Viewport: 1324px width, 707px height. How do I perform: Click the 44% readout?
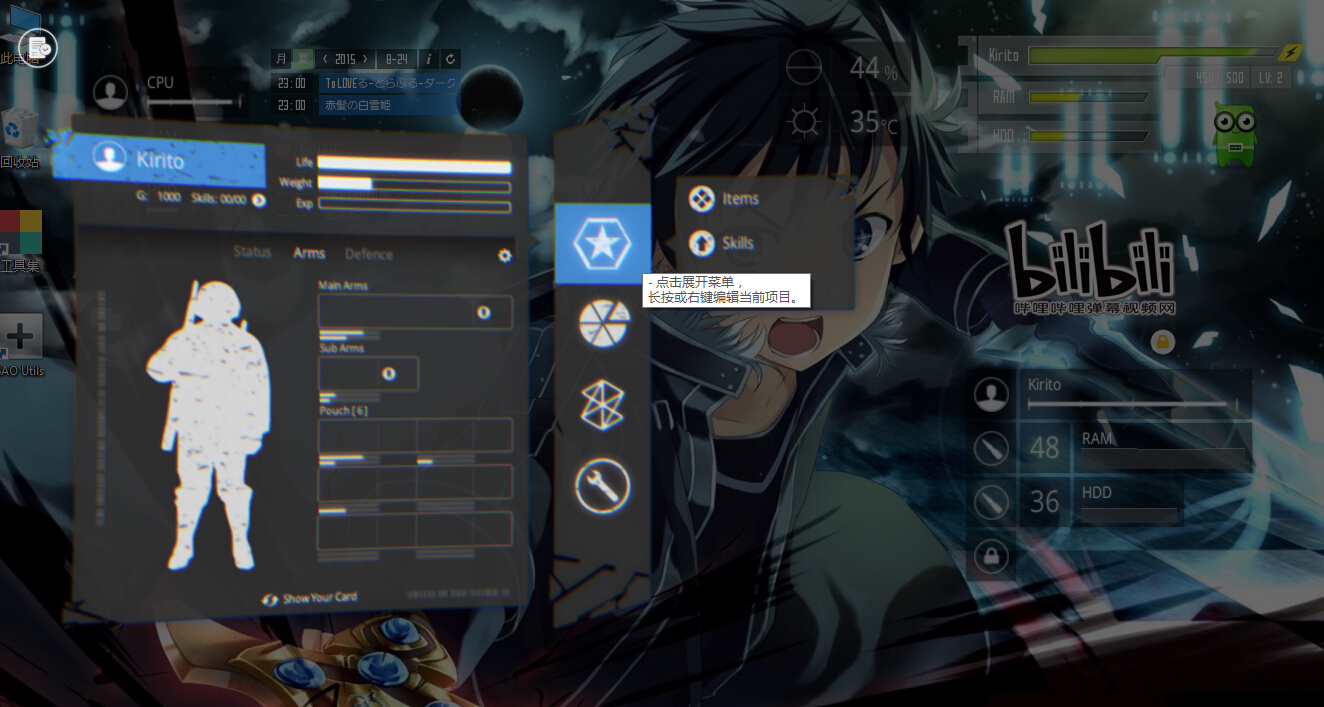click(874, 69)
